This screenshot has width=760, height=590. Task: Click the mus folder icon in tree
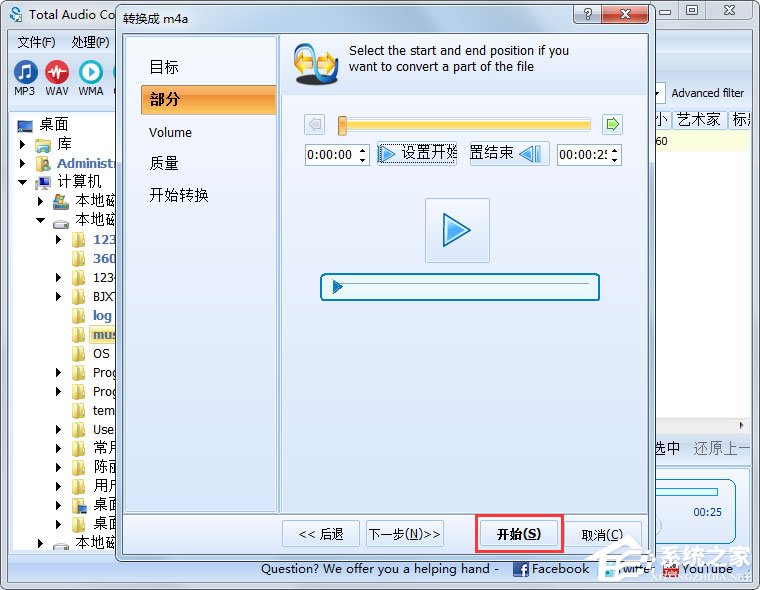[79, 335]
